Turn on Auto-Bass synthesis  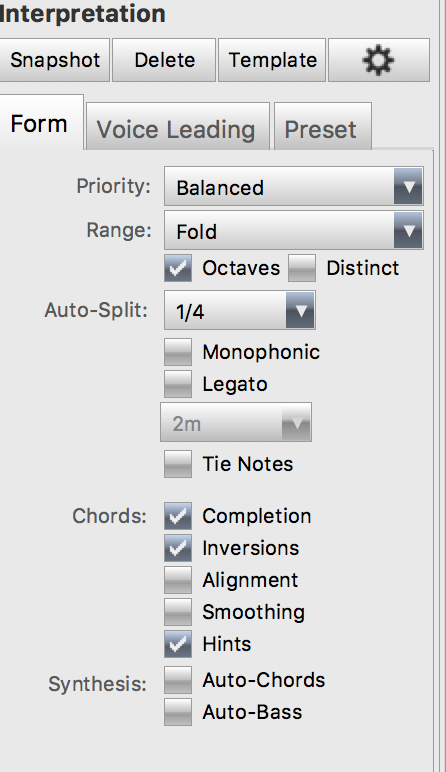point(178,712)
